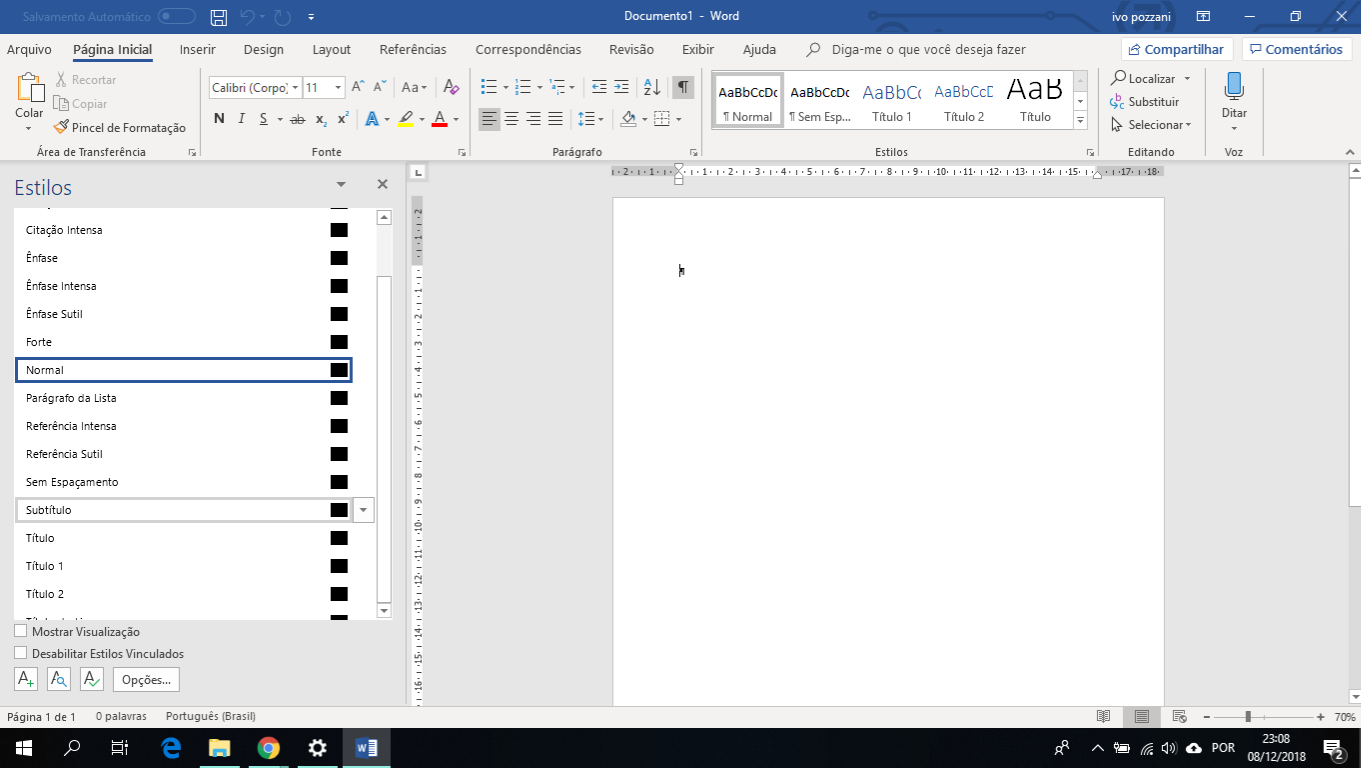Click Substituir in Editando group
The width and height of the screenshot is (1361, 768).
1145,102
